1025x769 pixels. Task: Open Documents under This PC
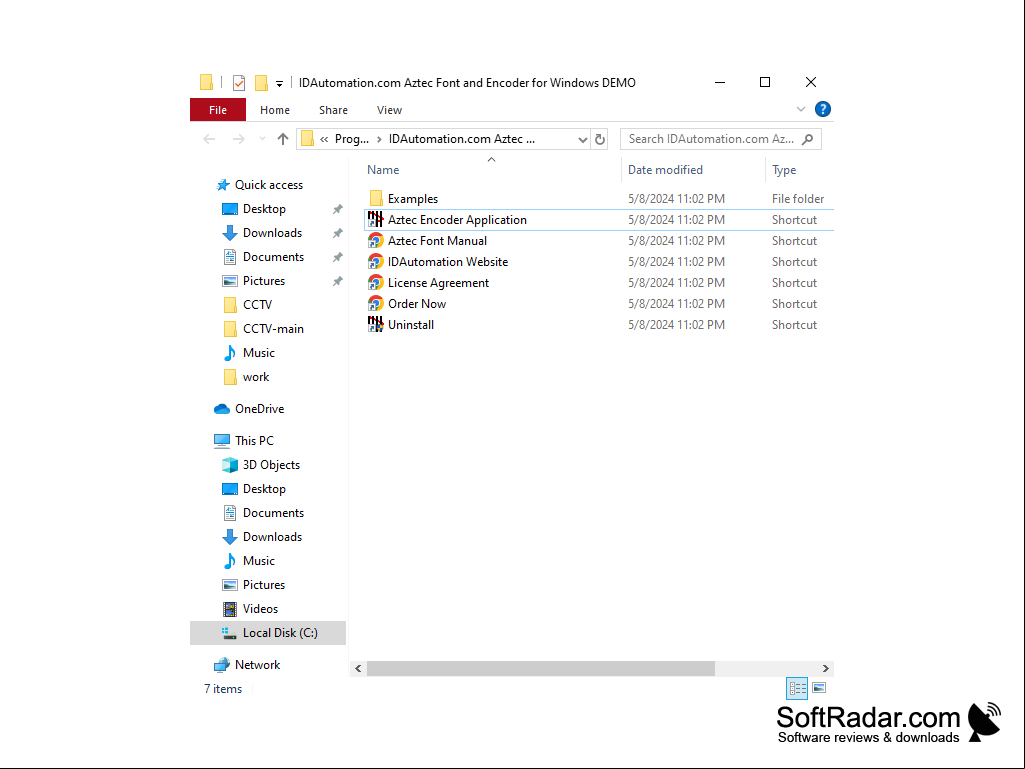point(263,513)
